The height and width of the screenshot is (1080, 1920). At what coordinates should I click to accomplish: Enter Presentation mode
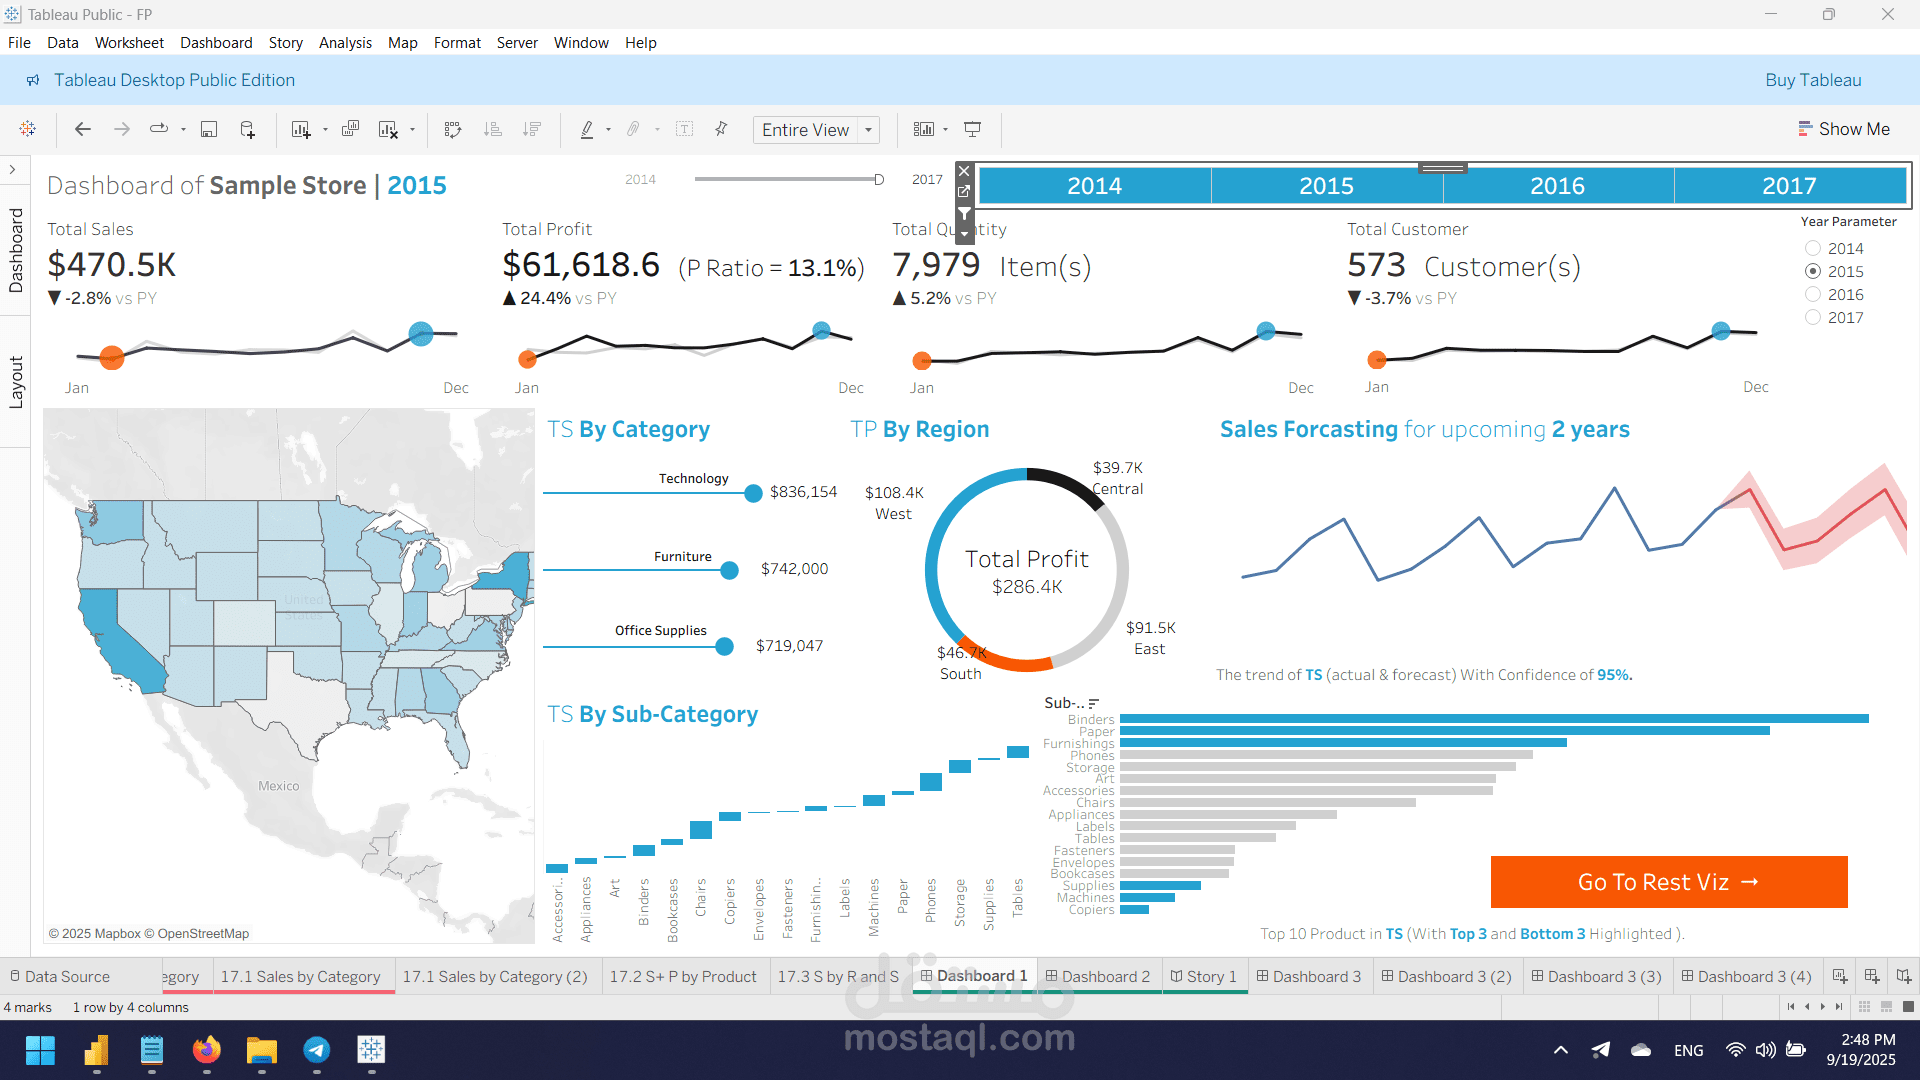pos(972,129)
